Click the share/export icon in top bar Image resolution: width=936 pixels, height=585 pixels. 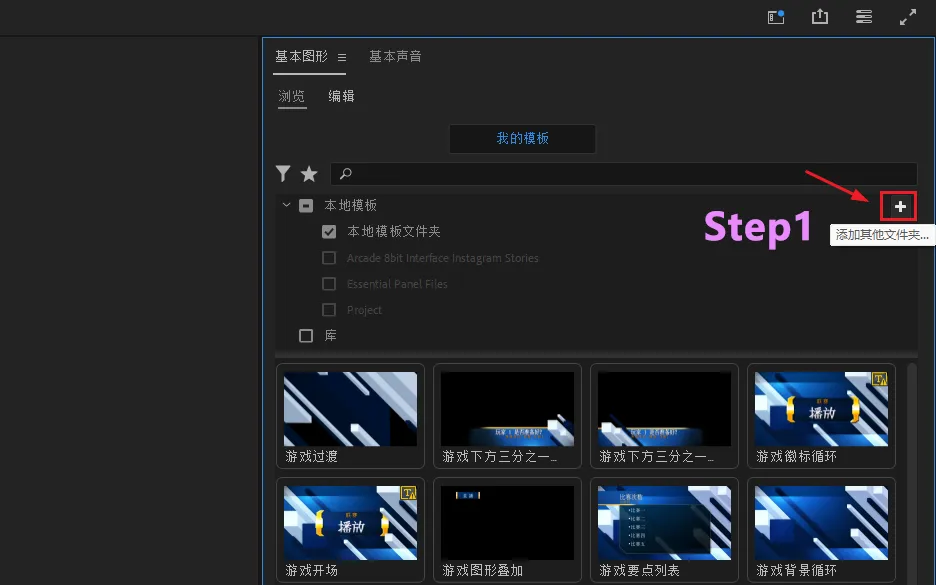point(820,17)
